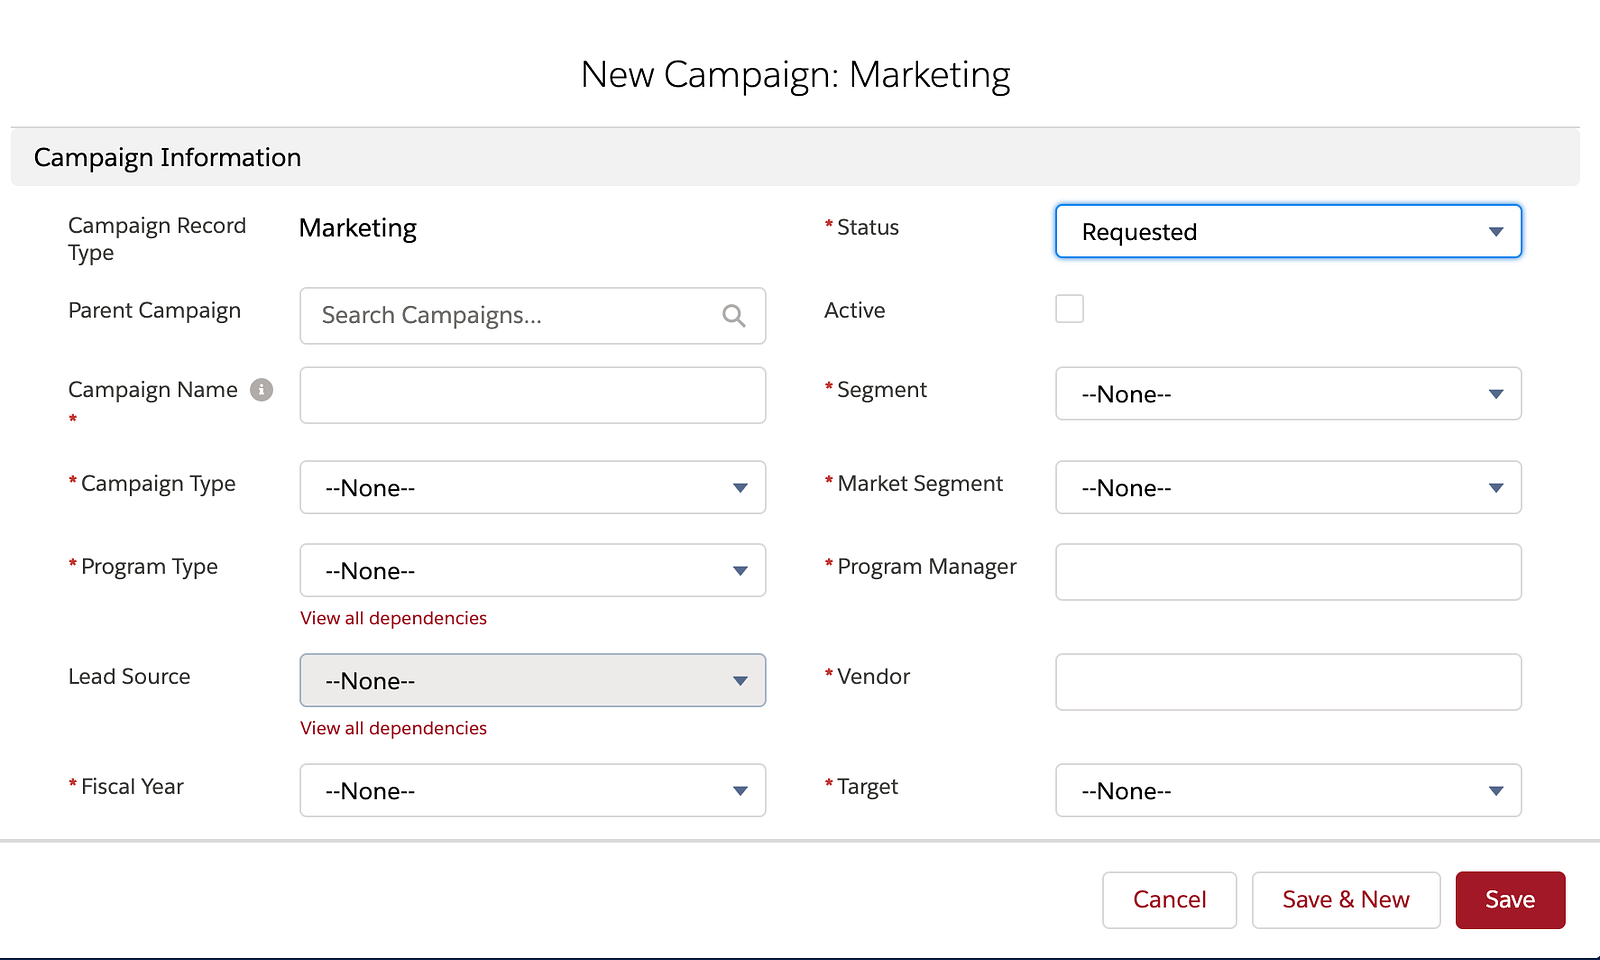The height and width of the screenshot is (960, 1600).
Task: Click the red Save button
Action: click(x=1509, y=900)
